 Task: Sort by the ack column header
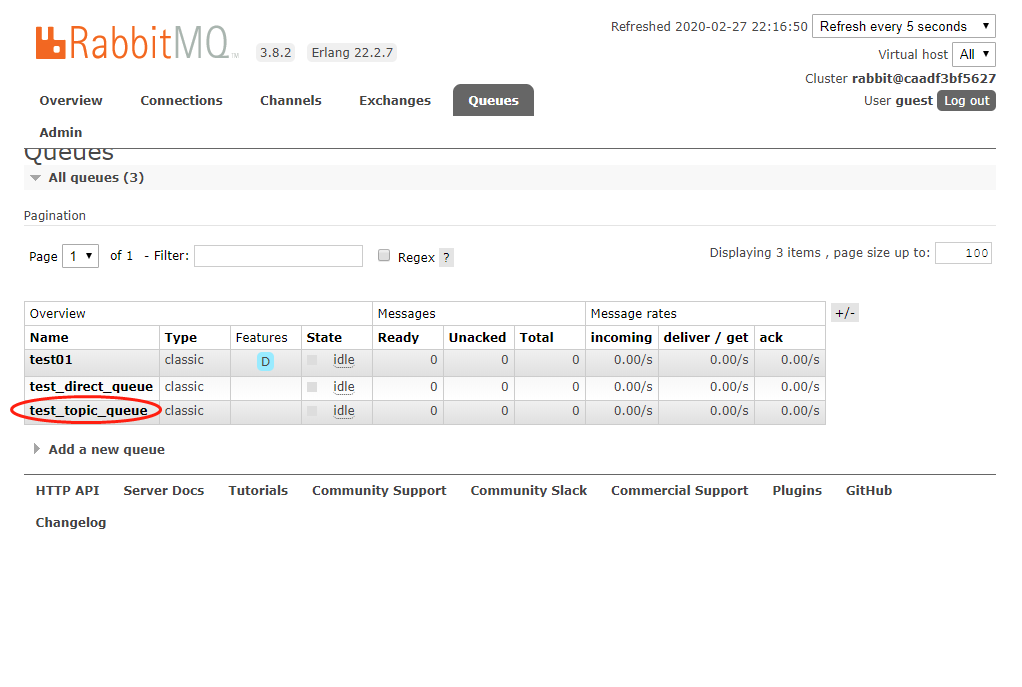[x=771, y=338]
